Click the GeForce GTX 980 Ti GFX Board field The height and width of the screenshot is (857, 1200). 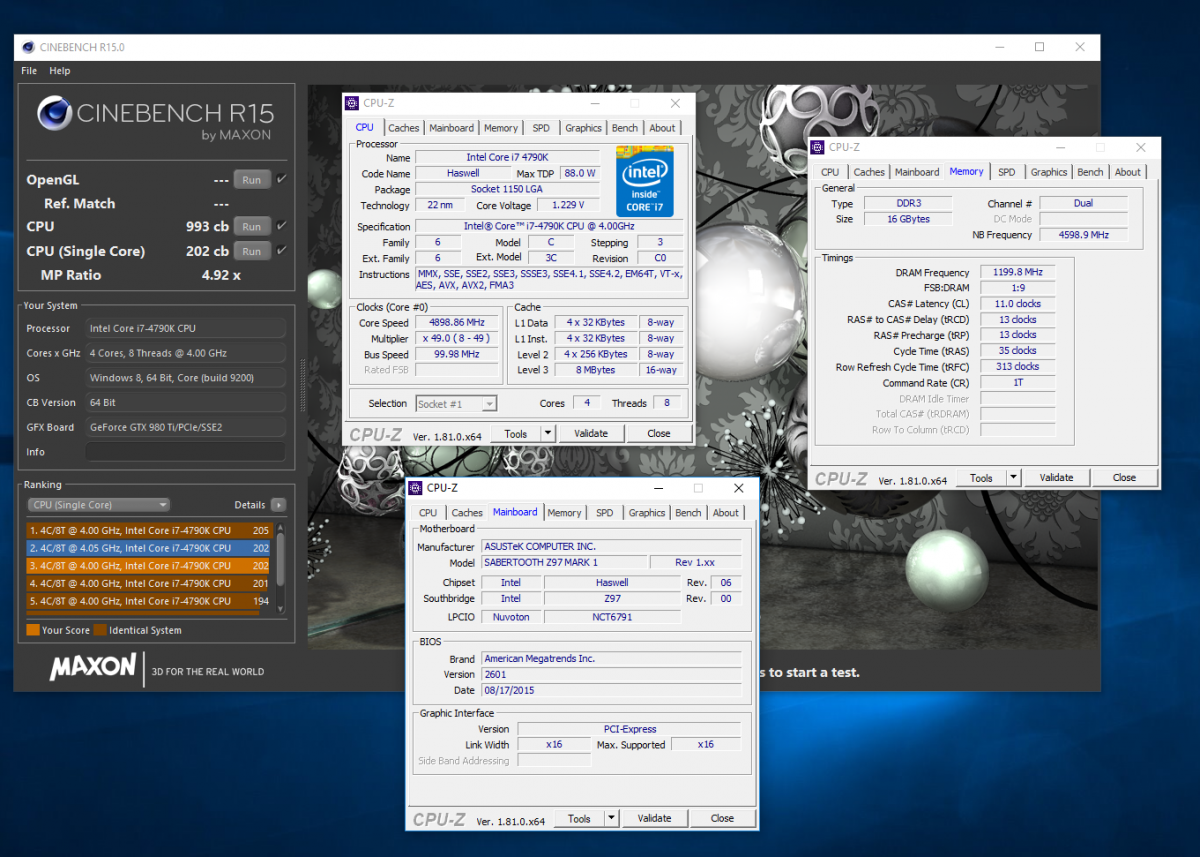(x=186, y=427)
